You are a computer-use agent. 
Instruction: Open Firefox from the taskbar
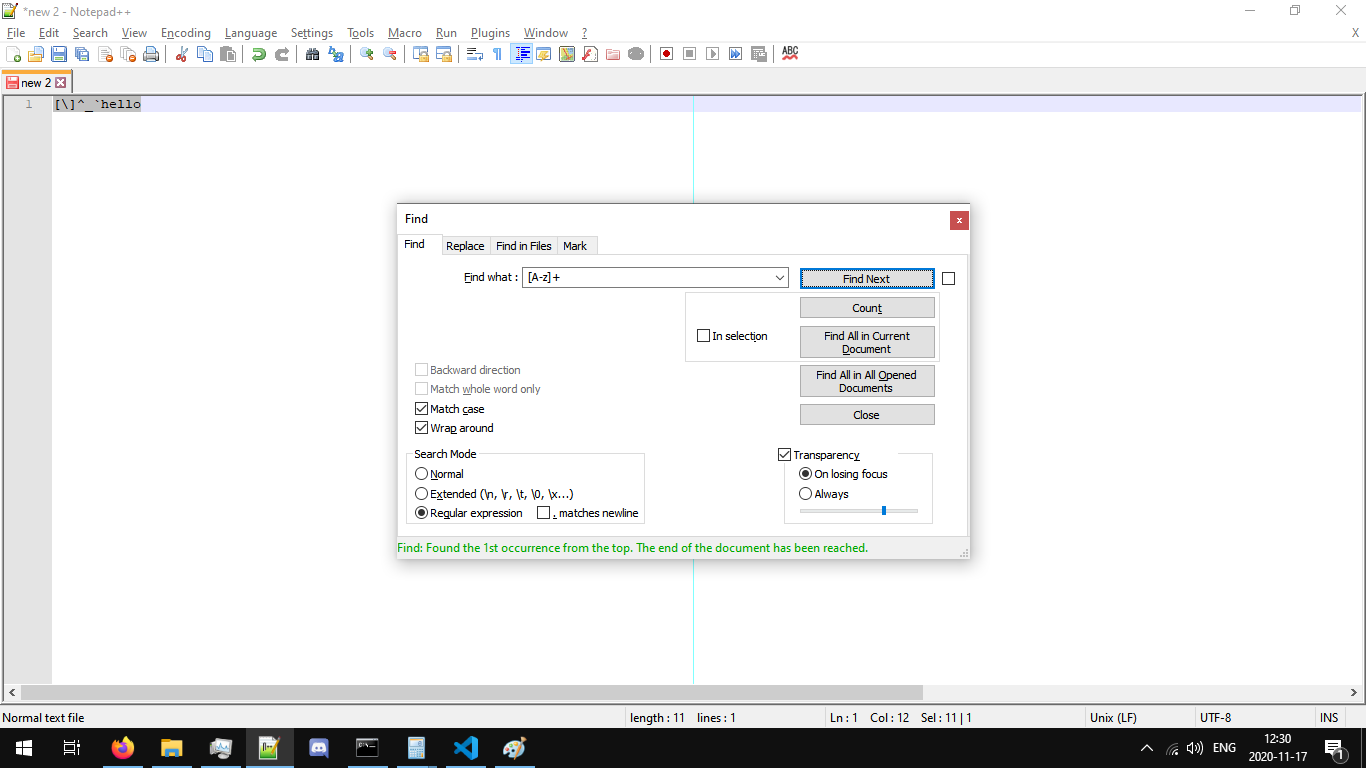click(123, 748)
